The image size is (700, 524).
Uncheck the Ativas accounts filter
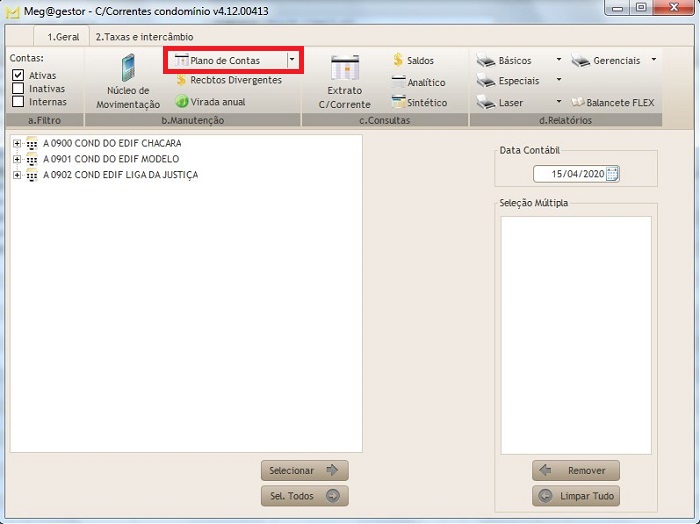coord(18,76)
